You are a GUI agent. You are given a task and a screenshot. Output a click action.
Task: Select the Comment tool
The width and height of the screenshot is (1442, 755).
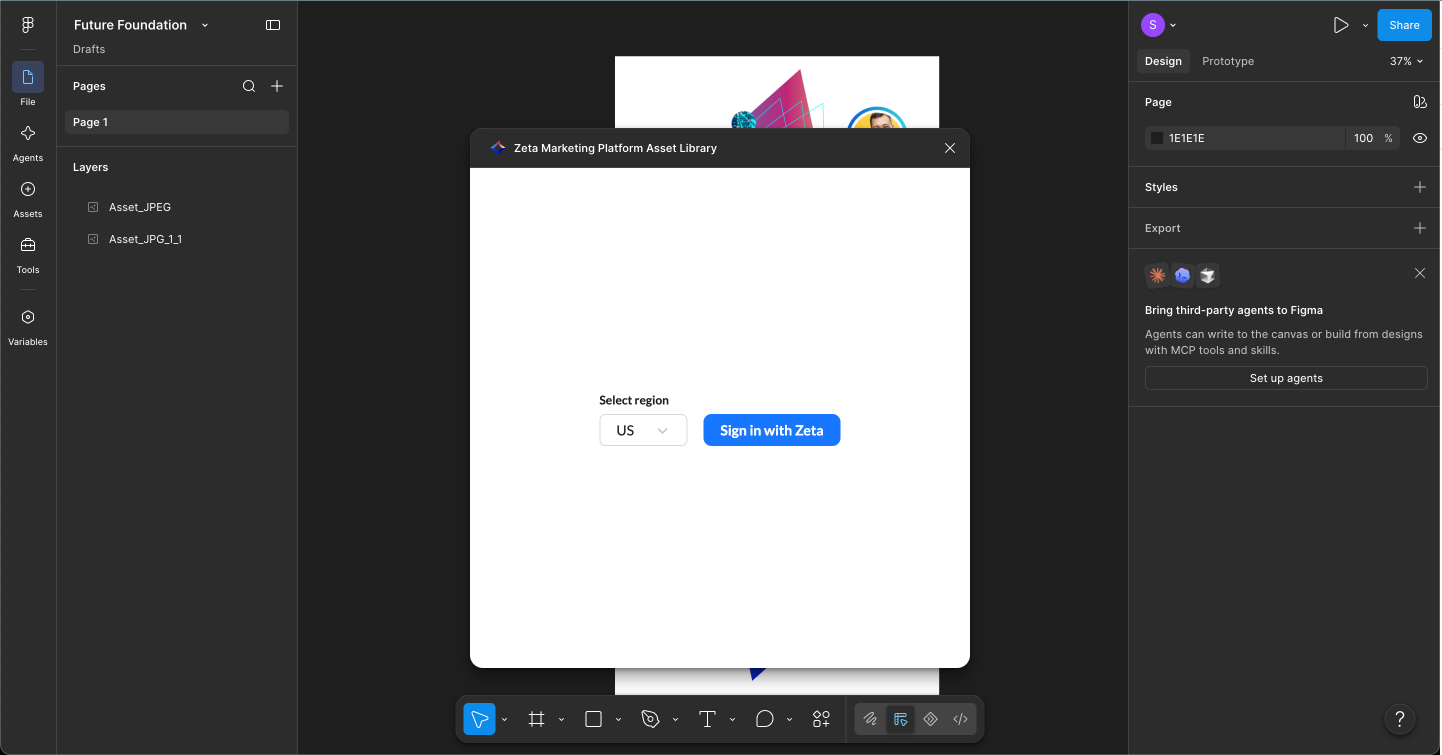click(x=765, y=719)
